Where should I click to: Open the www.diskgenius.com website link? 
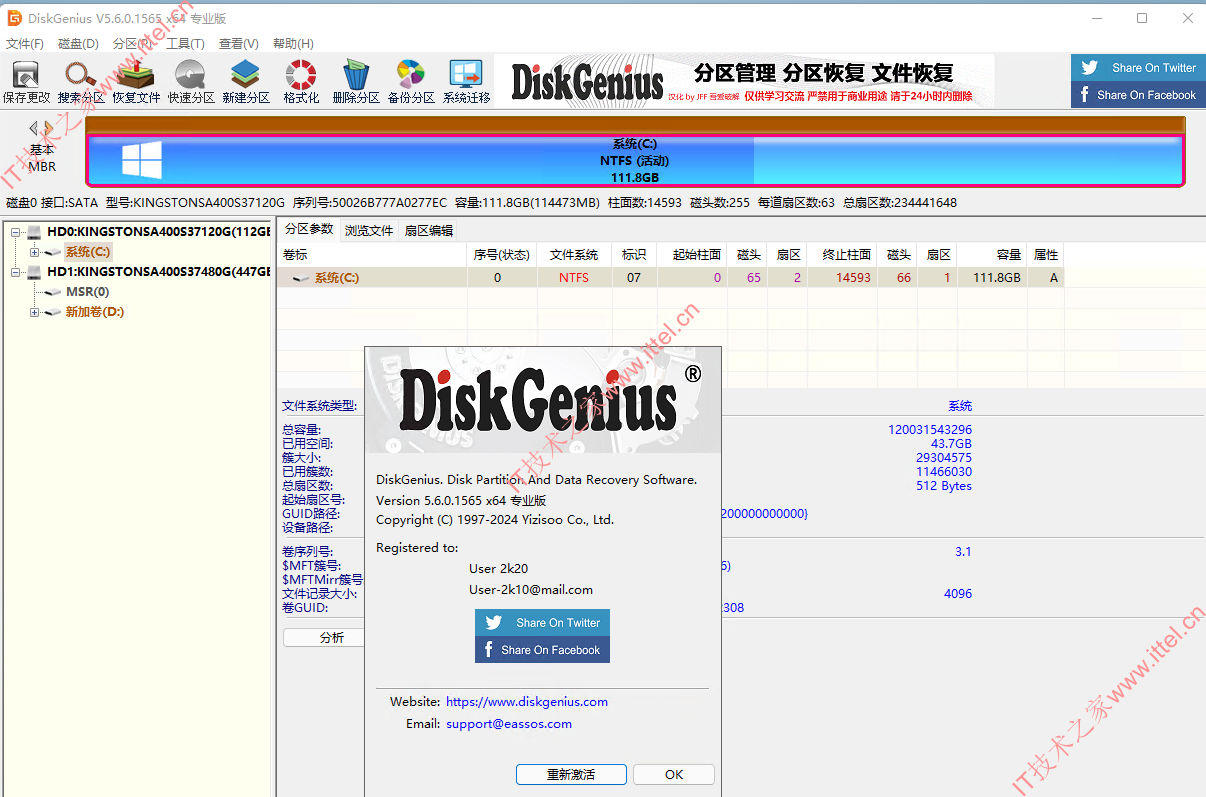click(x=527, y=702)
